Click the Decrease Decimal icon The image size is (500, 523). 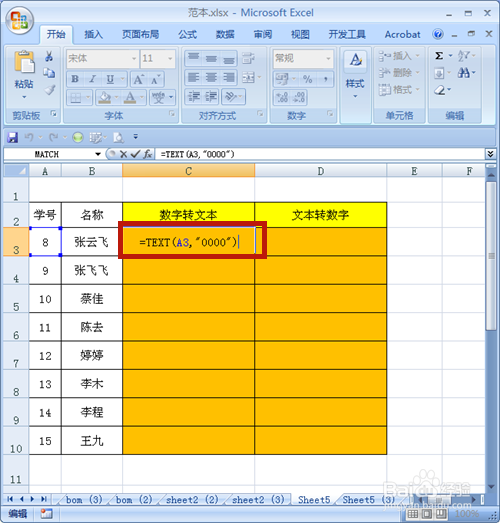[x=299, y=98]
